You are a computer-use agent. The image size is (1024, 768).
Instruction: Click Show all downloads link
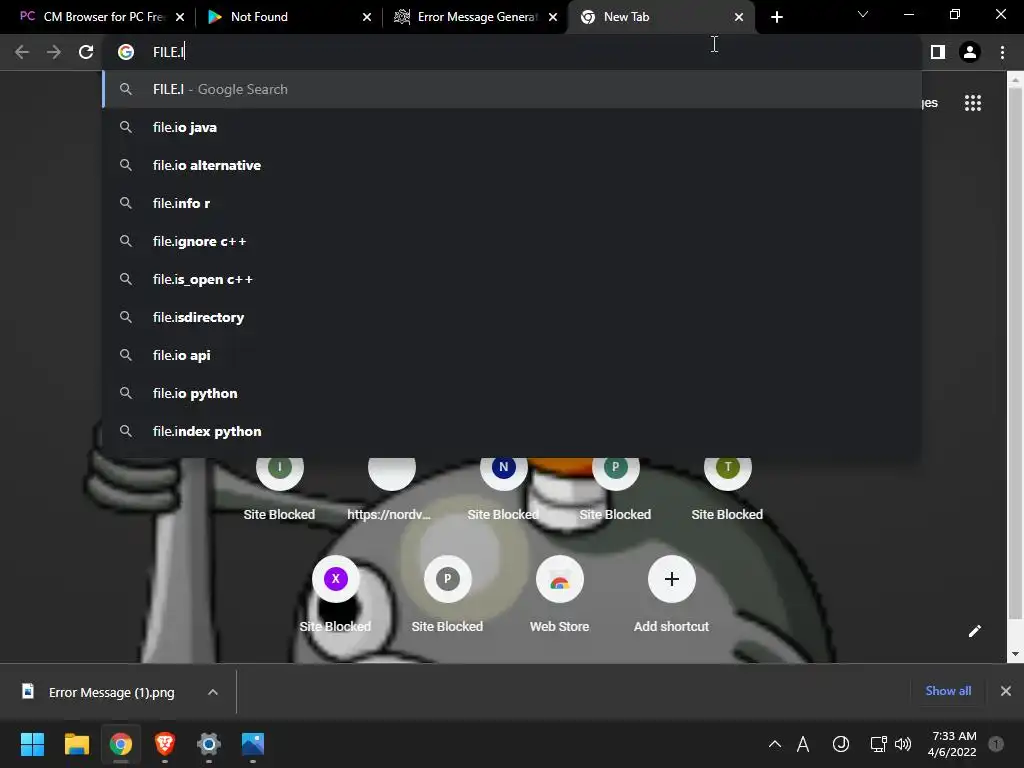(x=948, y=691)
